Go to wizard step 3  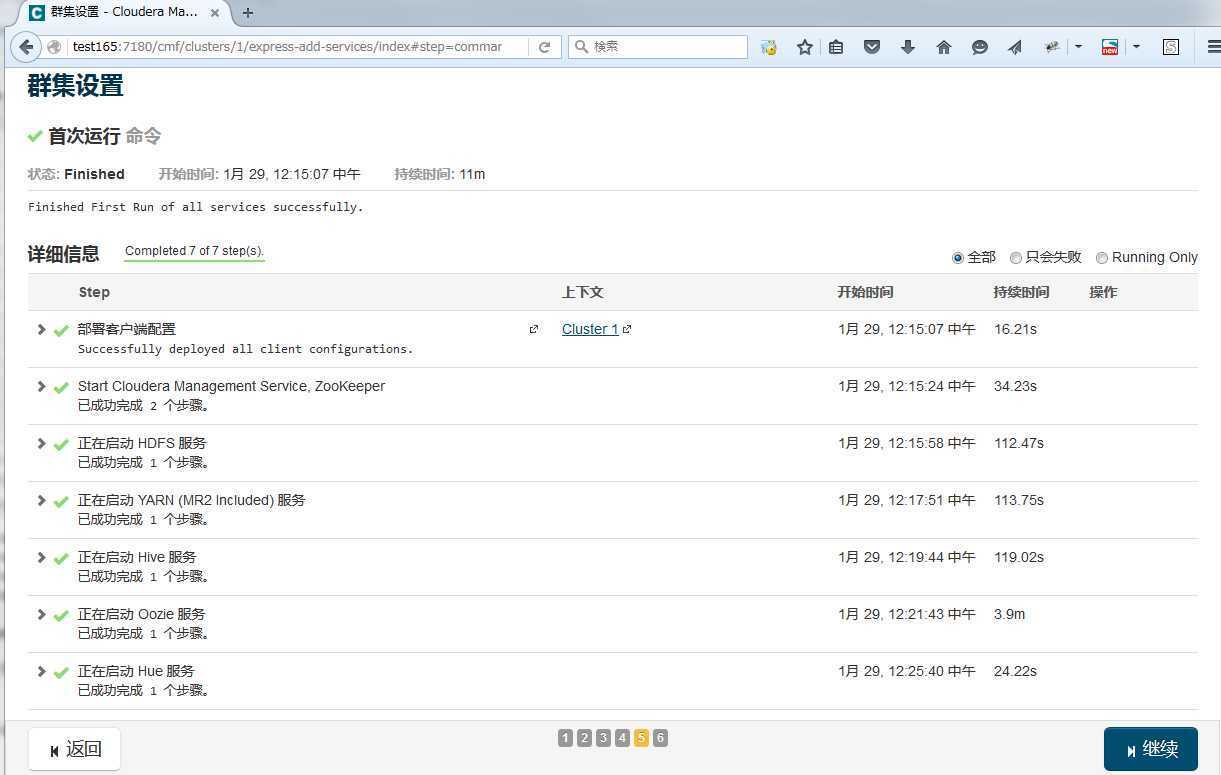[x=603, y=738]
